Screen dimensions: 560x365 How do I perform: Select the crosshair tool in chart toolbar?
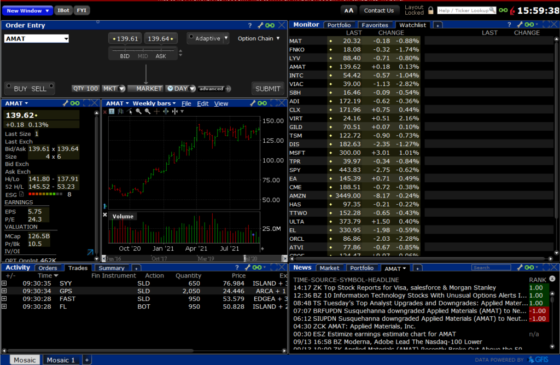tap(156, 111)
